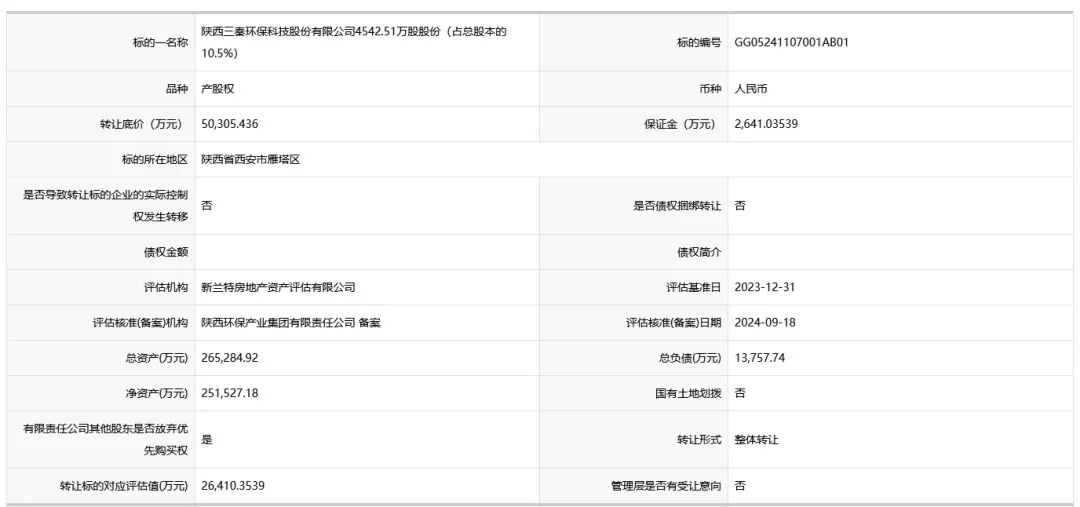Image resolution: width=1080 pixels, height=507 pixels.
Task: Click the 评估核准(备案)日期 label
Action: point(674,322)
